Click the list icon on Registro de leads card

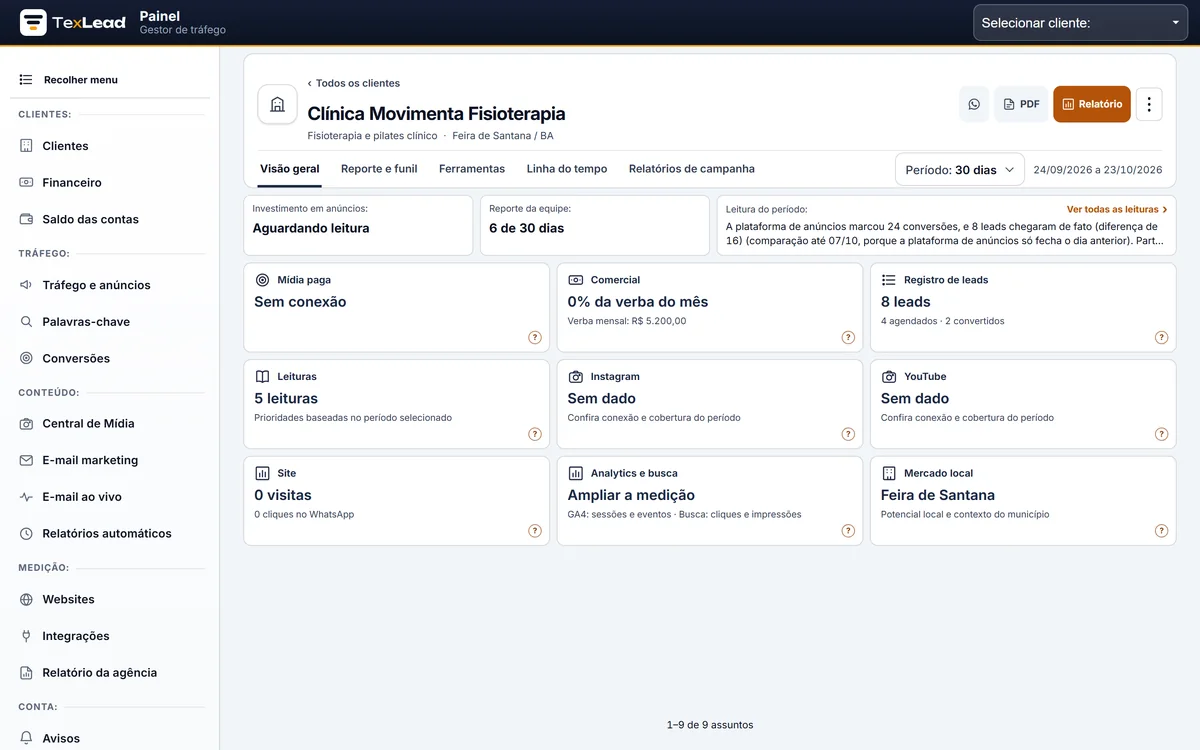888,280
